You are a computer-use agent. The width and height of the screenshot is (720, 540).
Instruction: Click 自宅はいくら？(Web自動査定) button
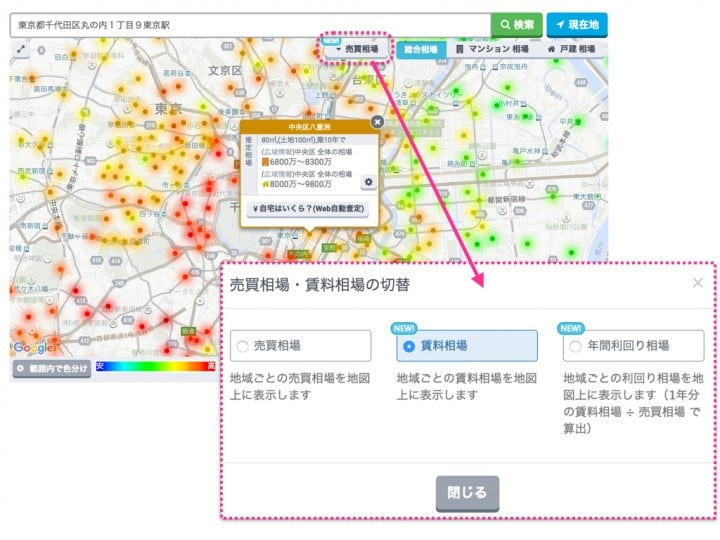(x=308, y=209)
